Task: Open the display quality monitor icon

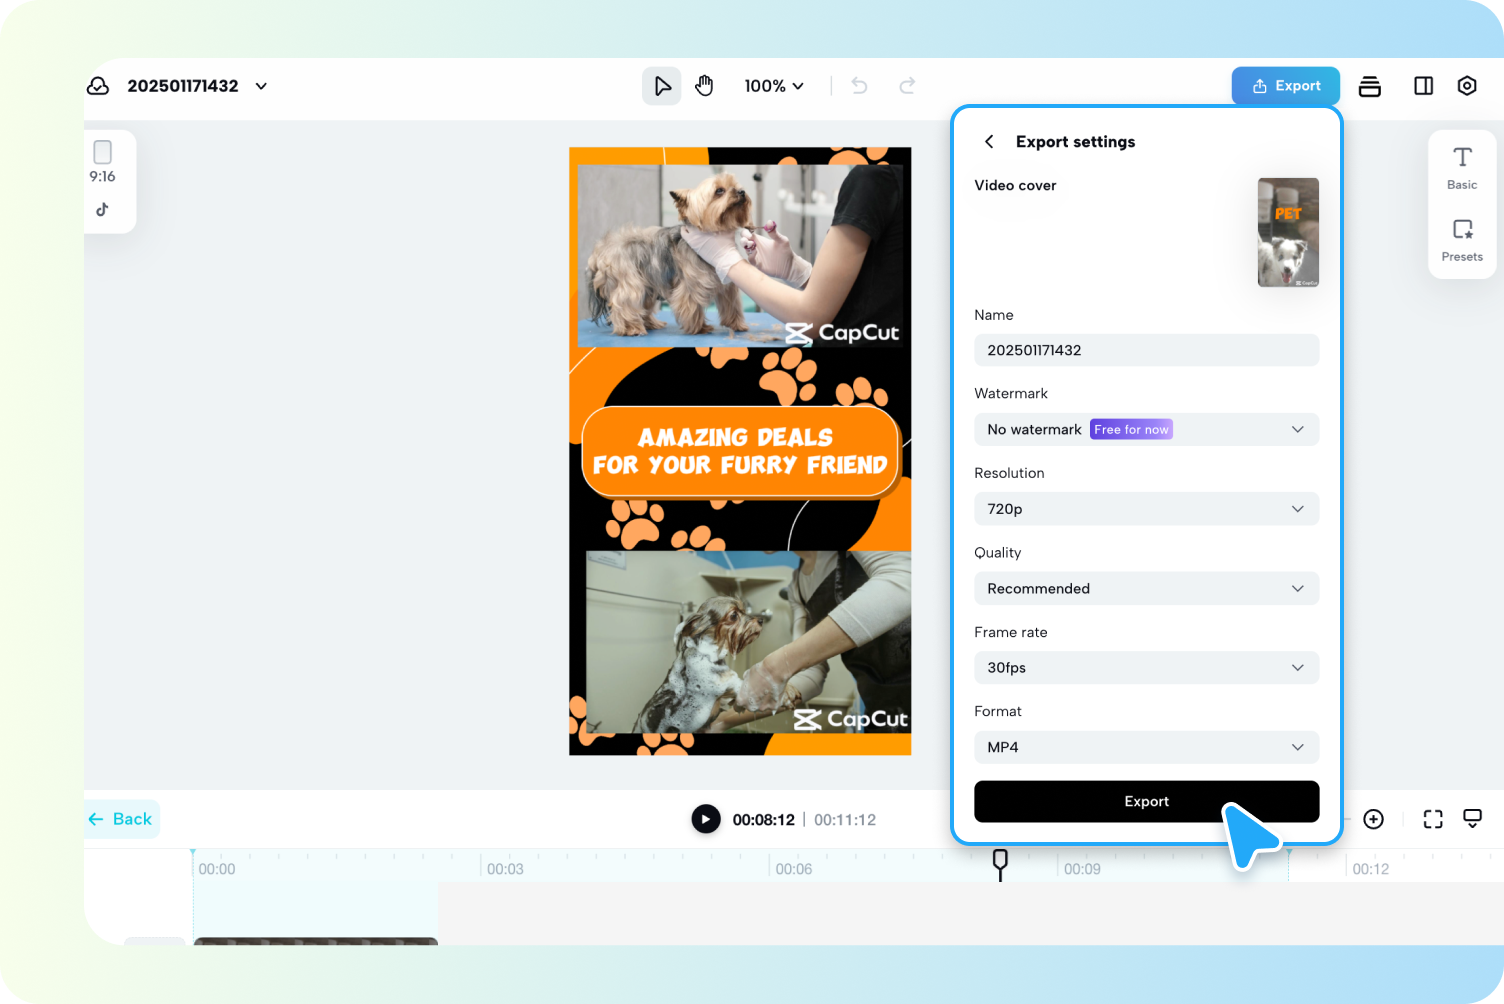Action: click(x=1472, y=818)
